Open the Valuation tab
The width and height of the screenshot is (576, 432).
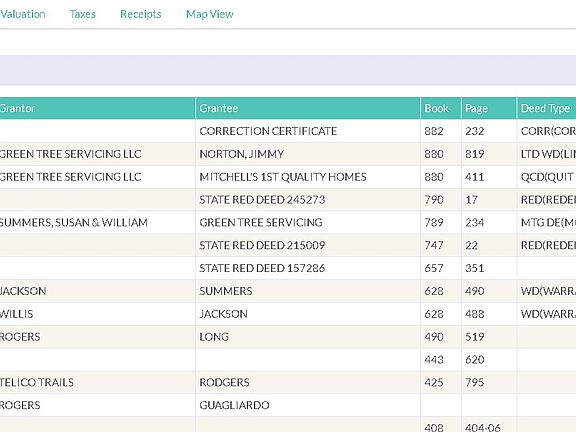[22, 14]
